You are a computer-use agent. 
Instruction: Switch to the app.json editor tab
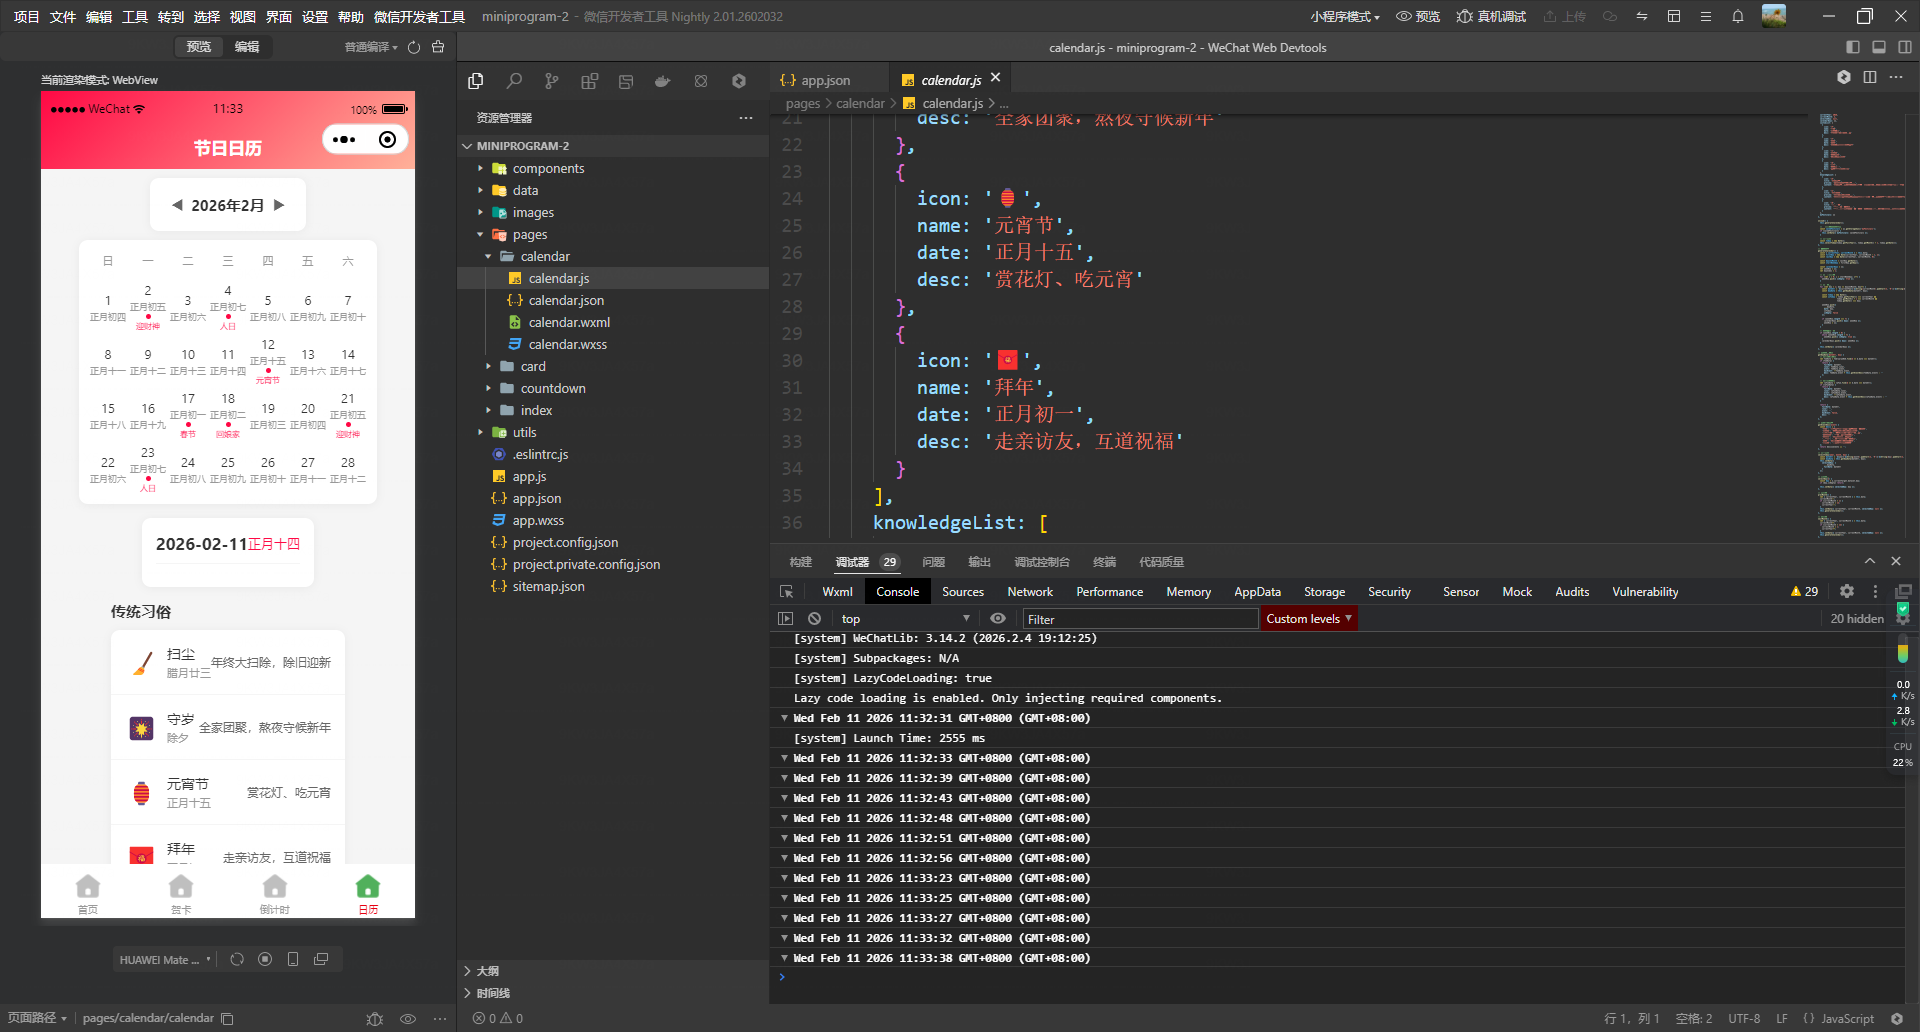pos(825,80)
